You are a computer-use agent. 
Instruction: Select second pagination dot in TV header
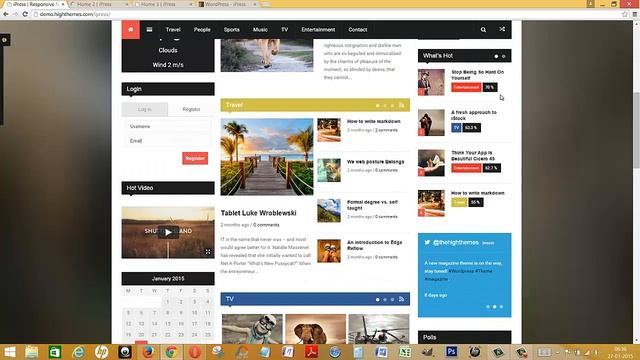(385, 300)
